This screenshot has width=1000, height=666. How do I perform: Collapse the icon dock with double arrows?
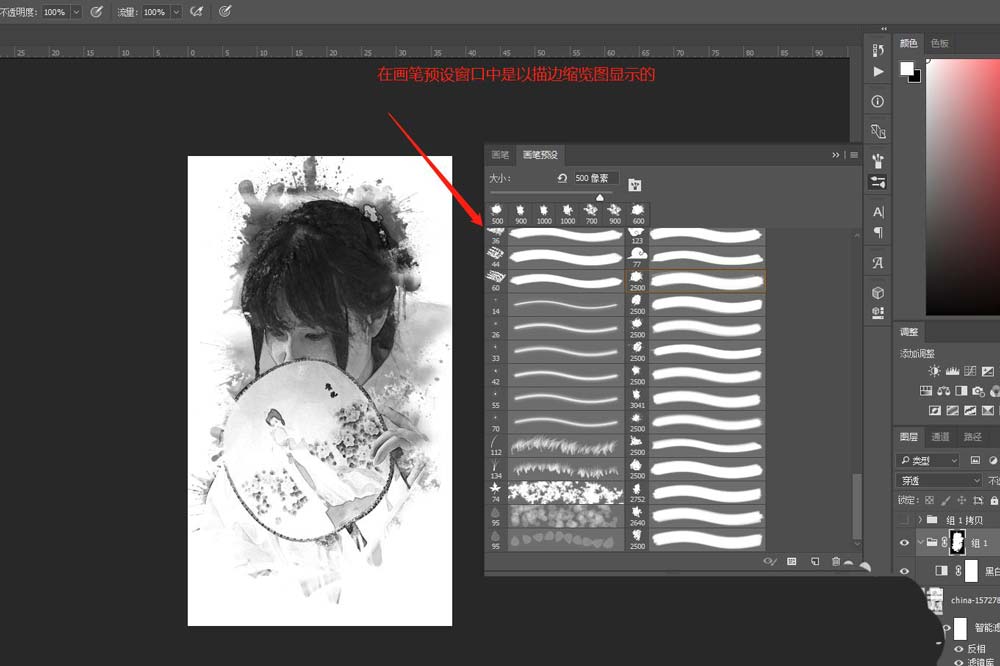[884, 29]
